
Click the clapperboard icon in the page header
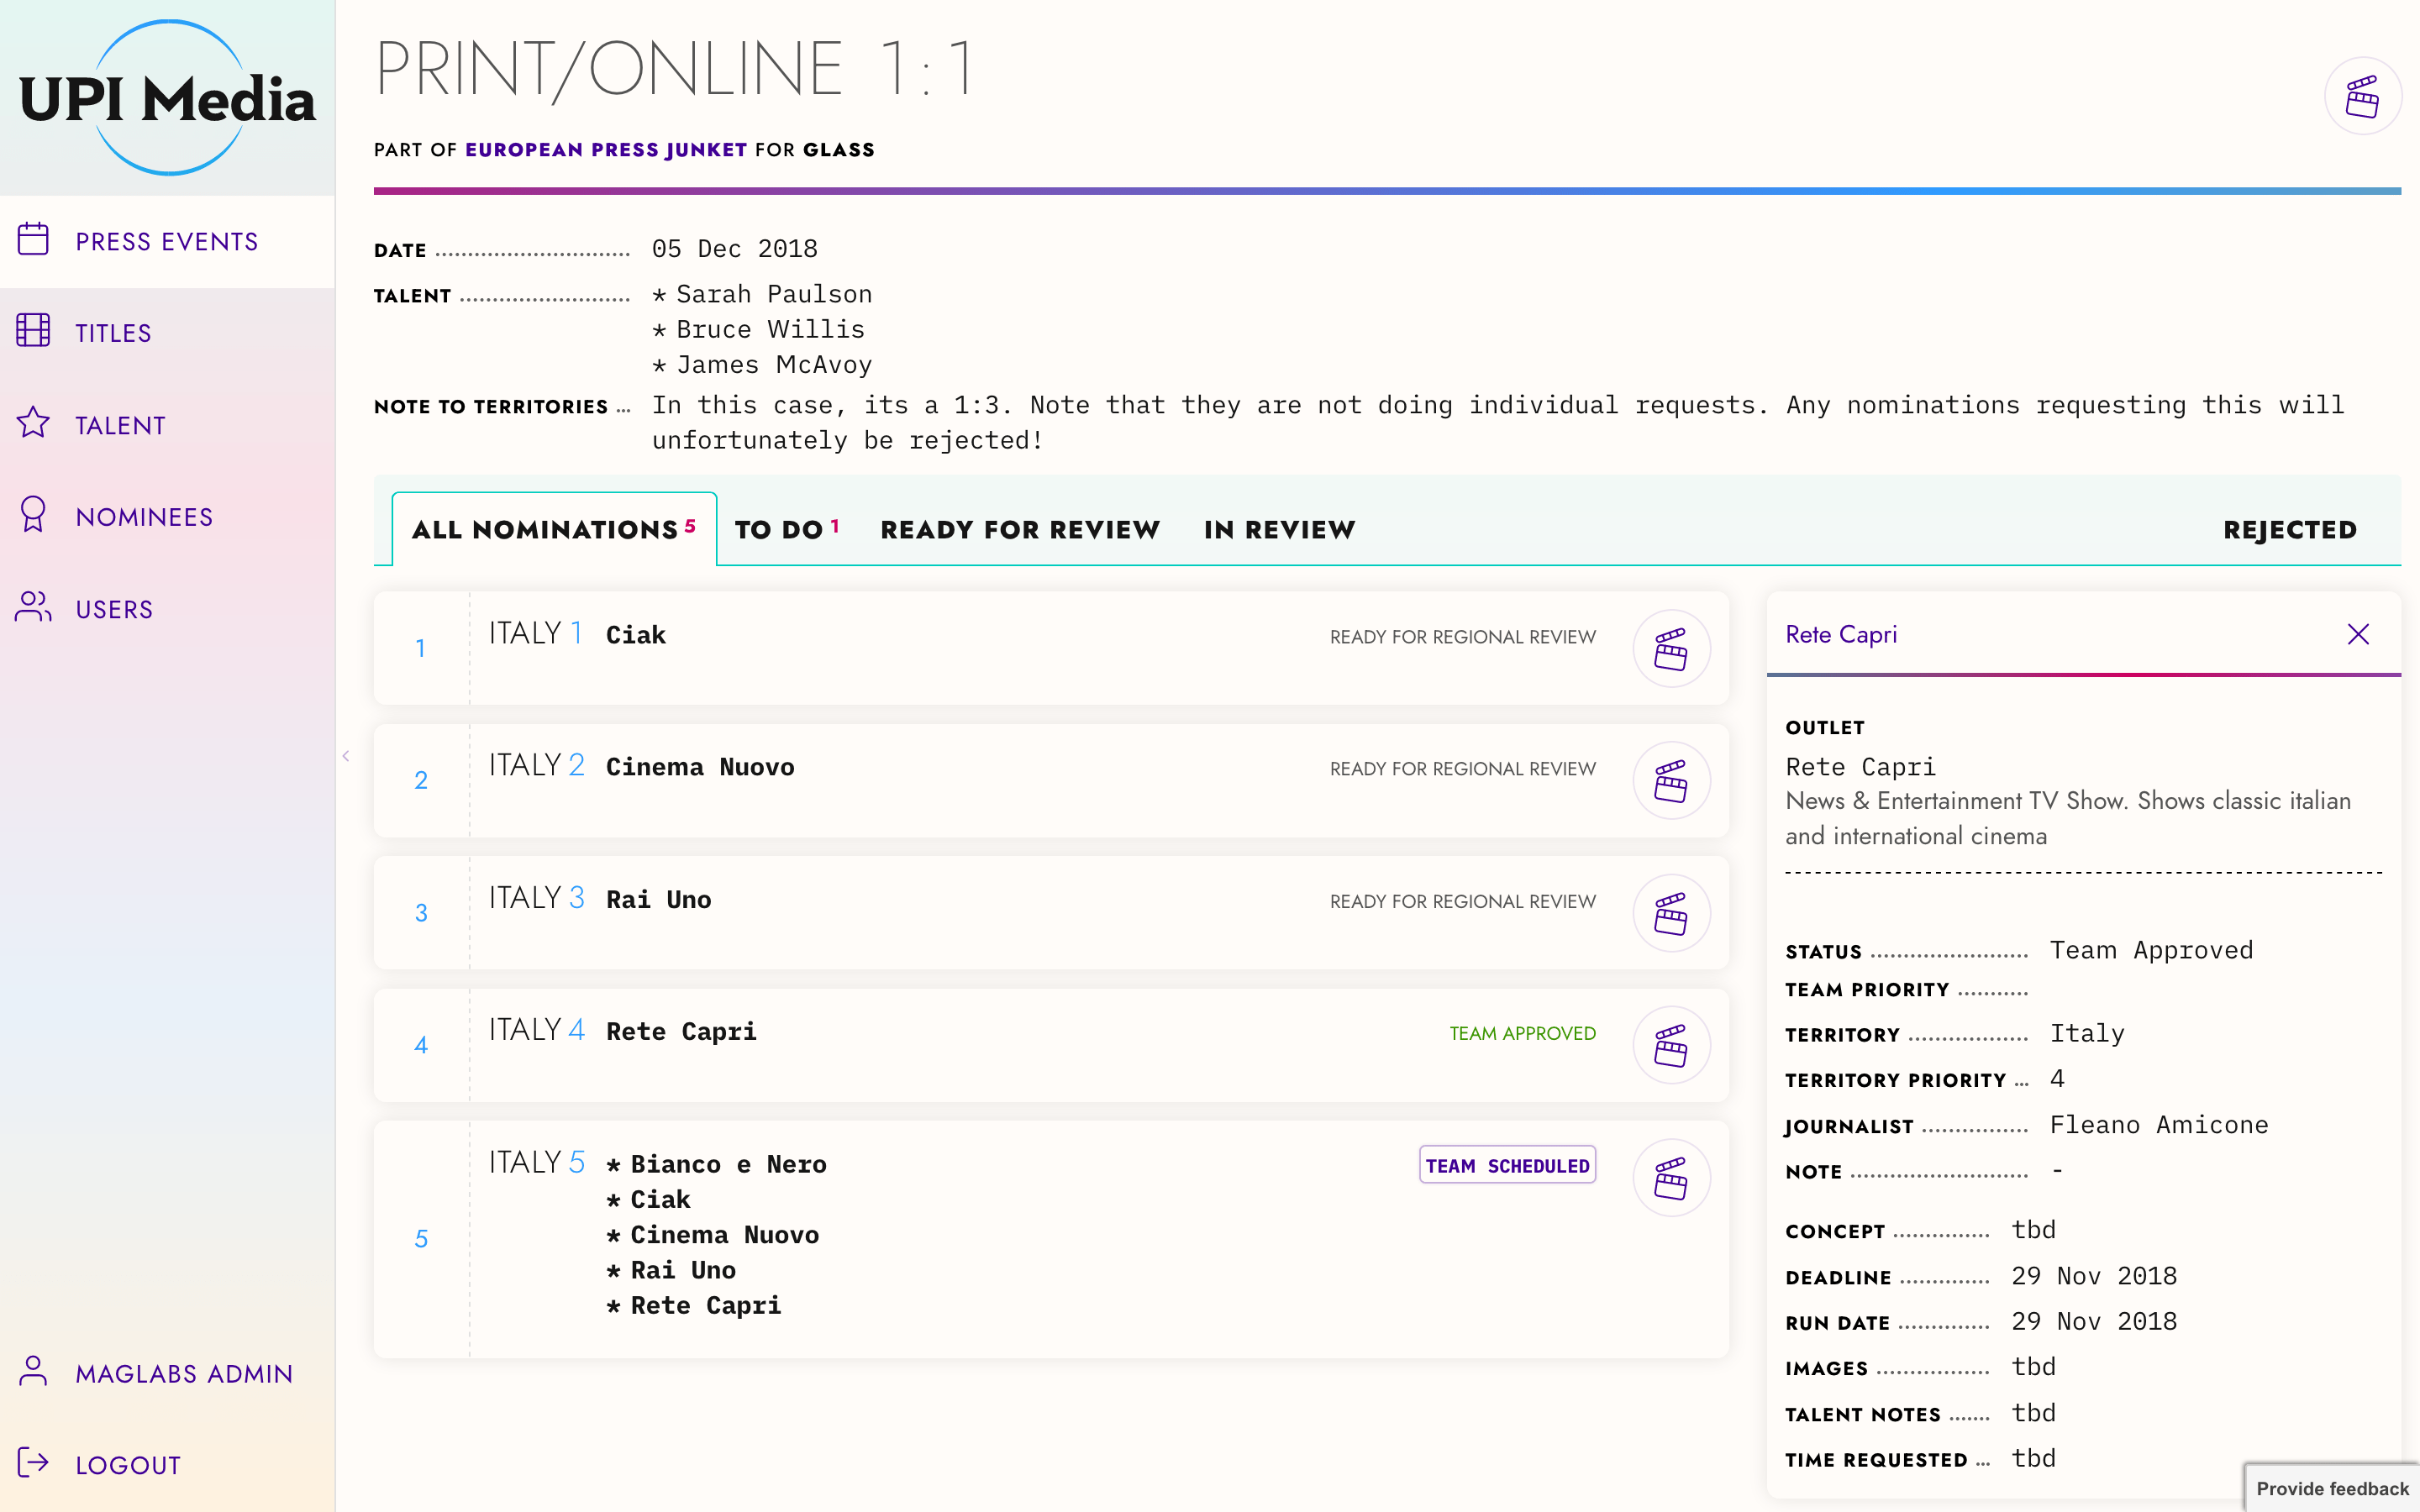click(2362, 97)
